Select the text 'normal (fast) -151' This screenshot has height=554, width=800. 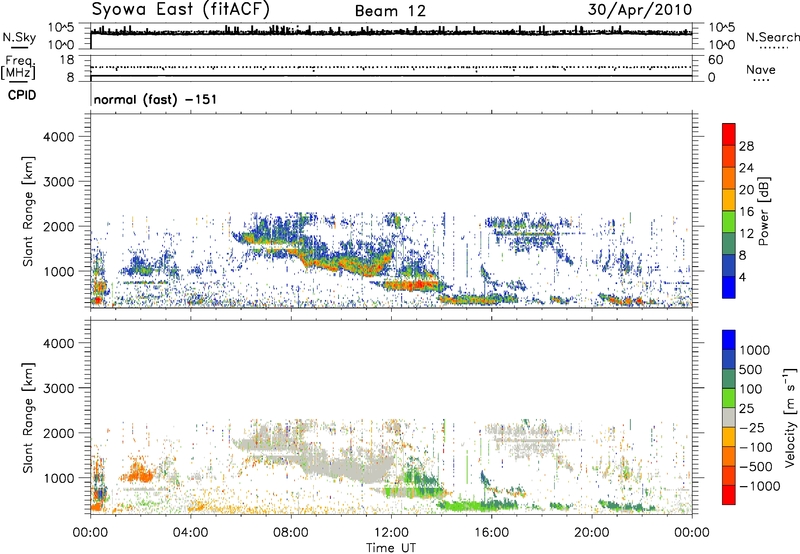[x=155, y=99]
